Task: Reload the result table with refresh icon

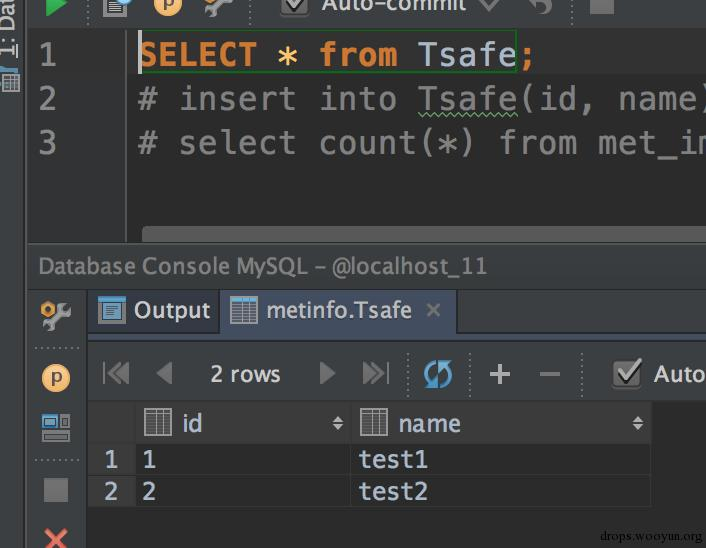Action: [438, 374]
